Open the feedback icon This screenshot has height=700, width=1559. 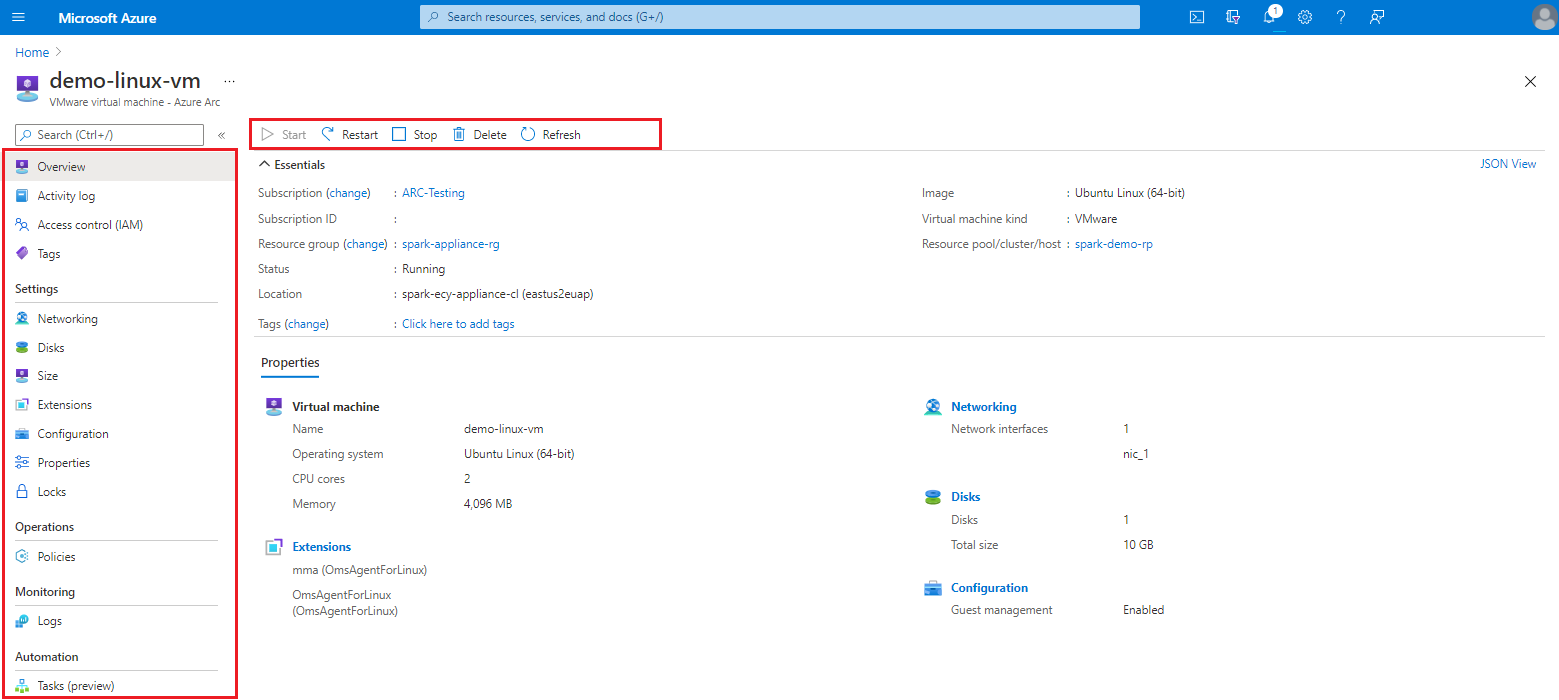tap(1377, 17)
